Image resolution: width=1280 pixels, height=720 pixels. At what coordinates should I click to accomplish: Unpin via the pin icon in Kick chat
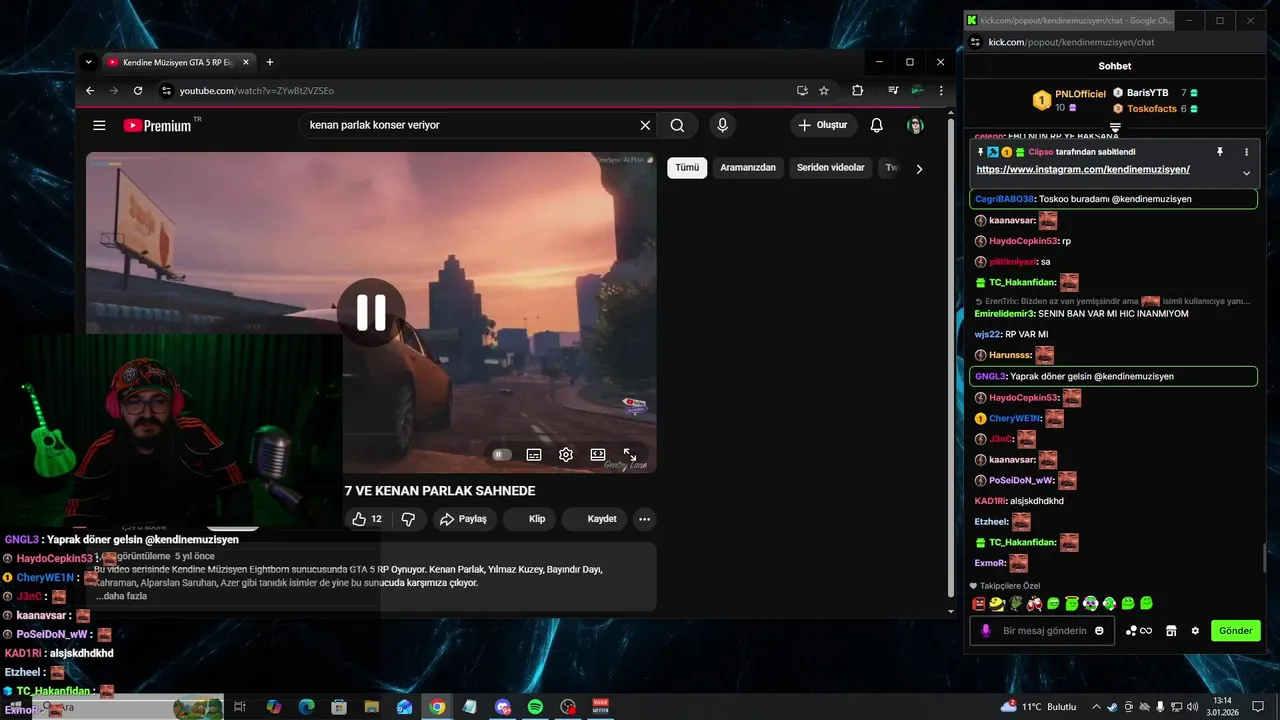(1219, 152)
